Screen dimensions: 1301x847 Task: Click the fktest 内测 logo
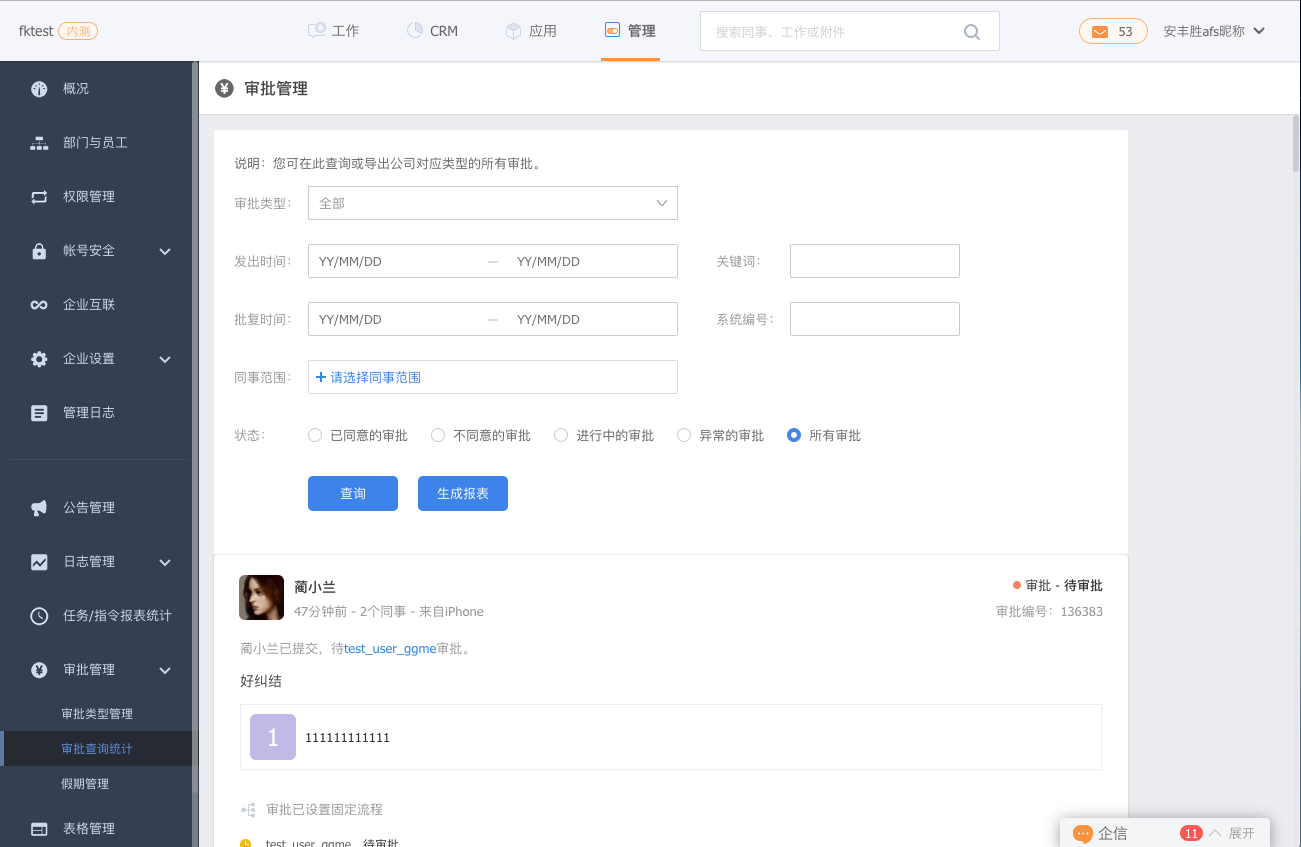[x=58, y=31]
